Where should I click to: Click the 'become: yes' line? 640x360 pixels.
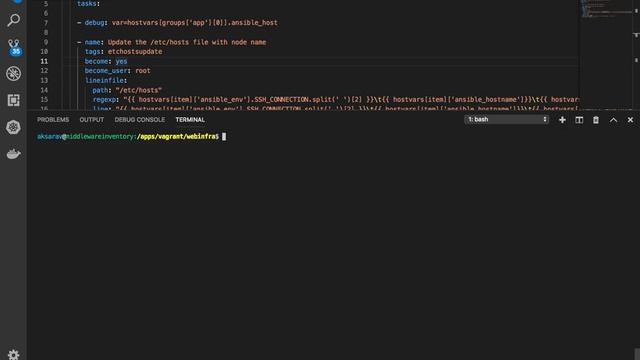click(106, 61)
